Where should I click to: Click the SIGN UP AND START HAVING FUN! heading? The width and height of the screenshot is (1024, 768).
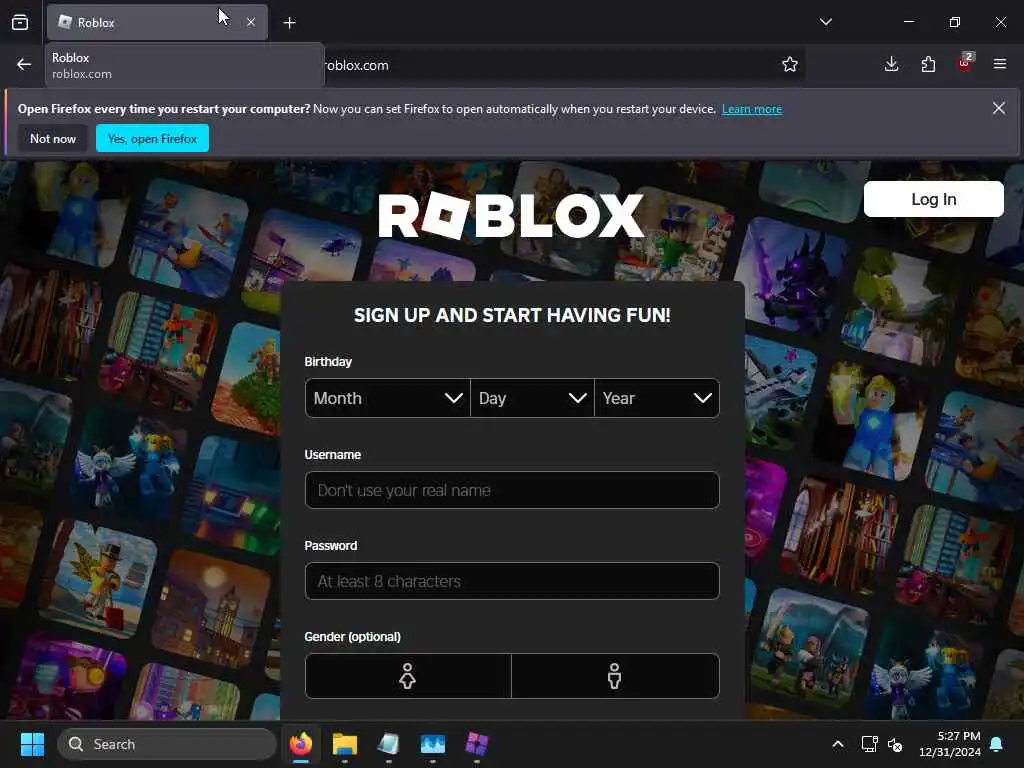coord(512,315)
